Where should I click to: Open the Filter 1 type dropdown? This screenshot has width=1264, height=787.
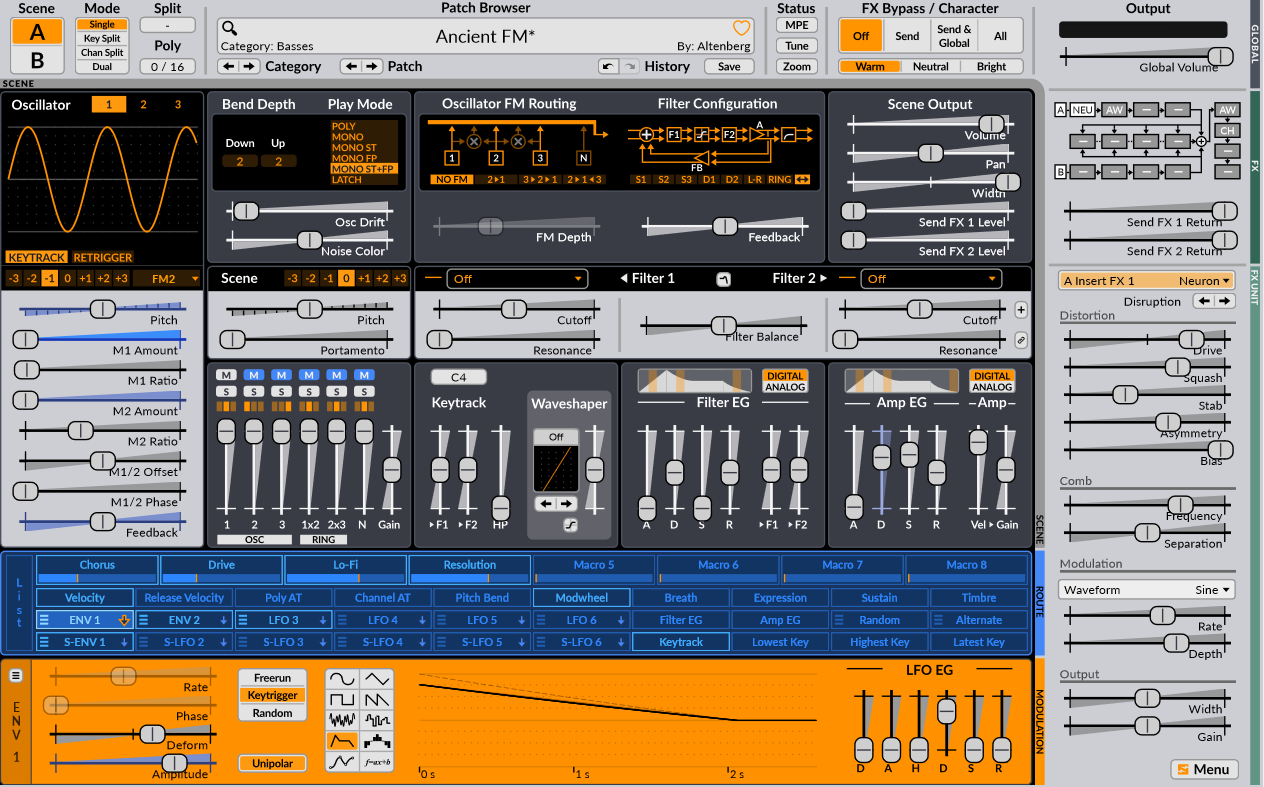click(516, 279)
